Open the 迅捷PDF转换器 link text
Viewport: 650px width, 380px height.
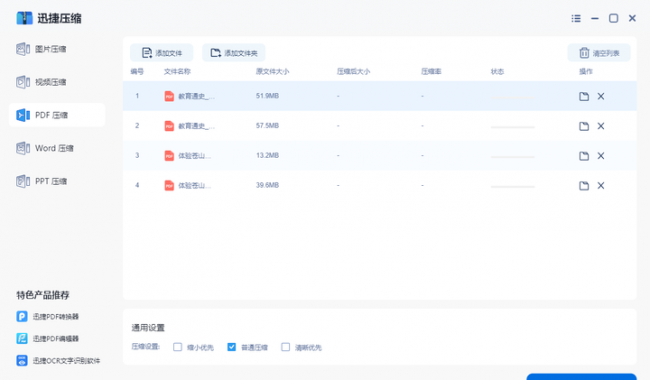(x=56, y=317)
